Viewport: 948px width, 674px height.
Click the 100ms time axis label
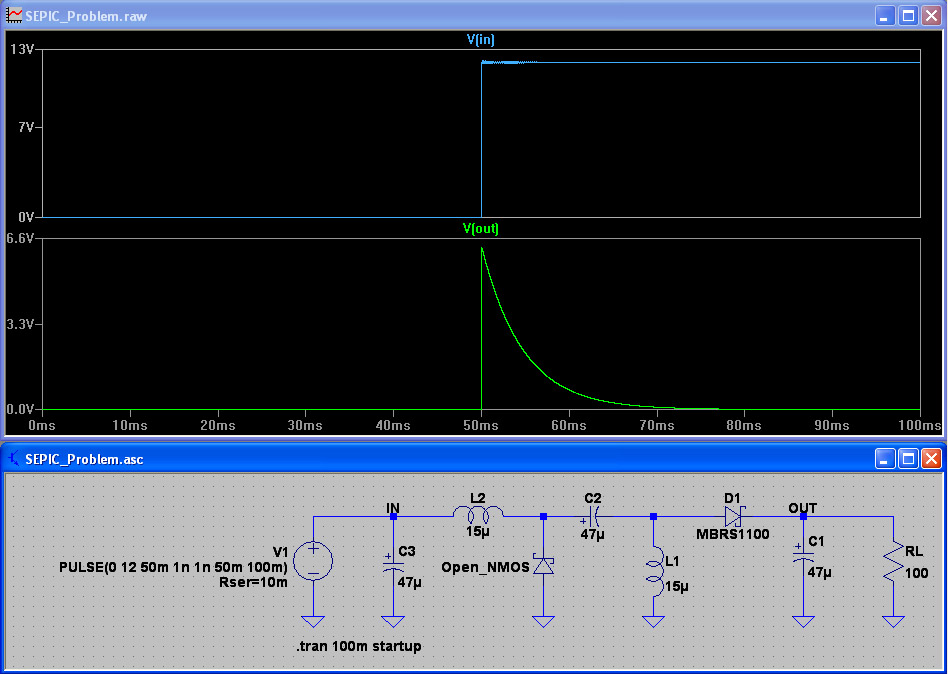(x=919, y=426)
